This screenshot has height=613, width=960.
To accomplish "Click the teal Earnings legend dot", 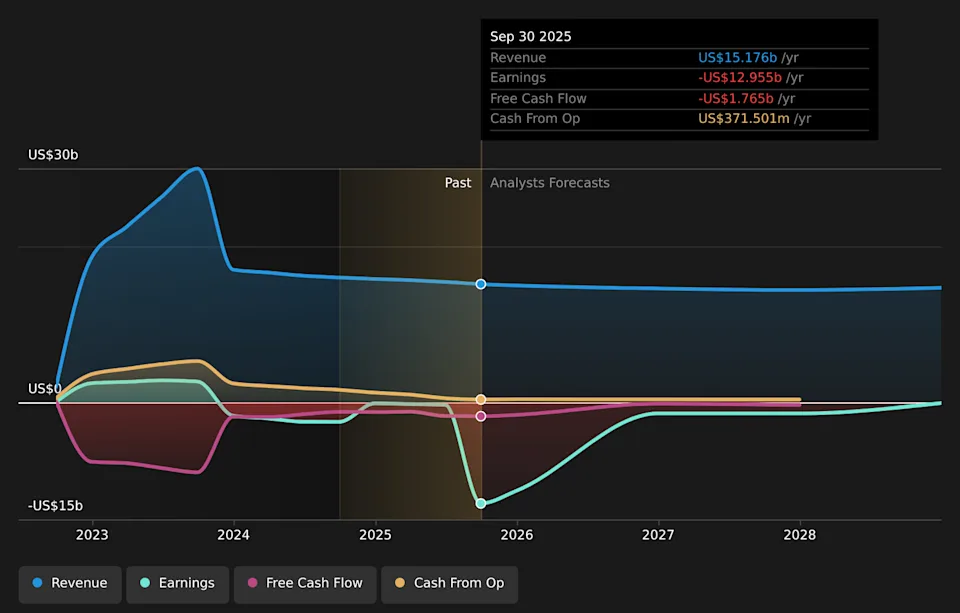I will tap(146, 584).
